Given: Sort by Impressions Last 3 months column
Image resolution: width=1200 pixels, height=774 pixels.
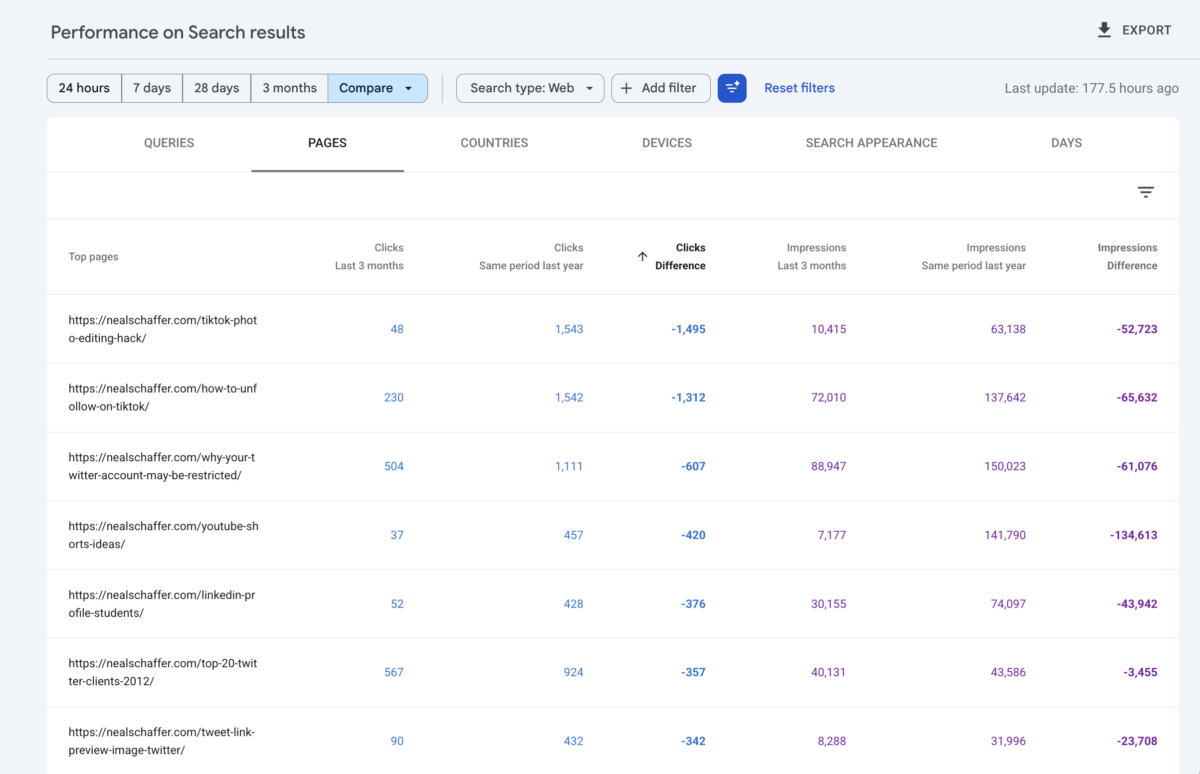Looking at the screenshot, I should 812,257.
